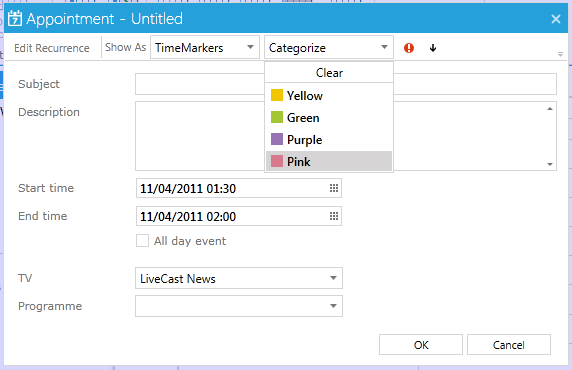
Task: Click Description scrollbar down arrow
Action: [x=550, y=165]
